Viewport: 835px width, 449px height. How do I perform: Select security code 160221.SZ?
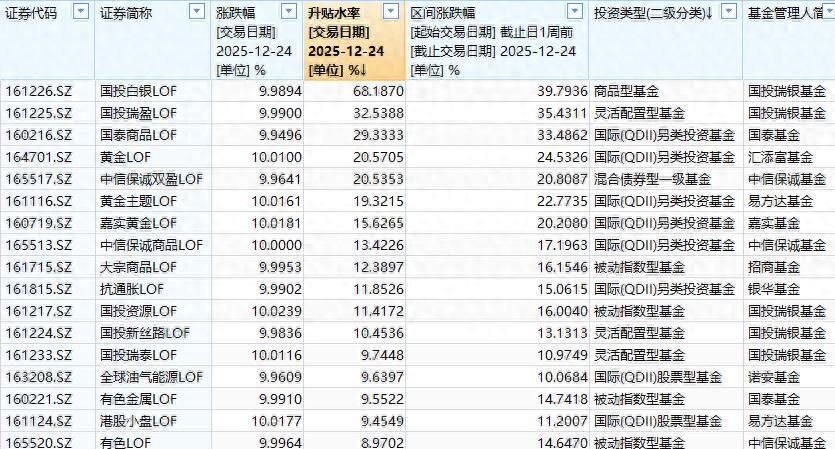click(38, 399)
